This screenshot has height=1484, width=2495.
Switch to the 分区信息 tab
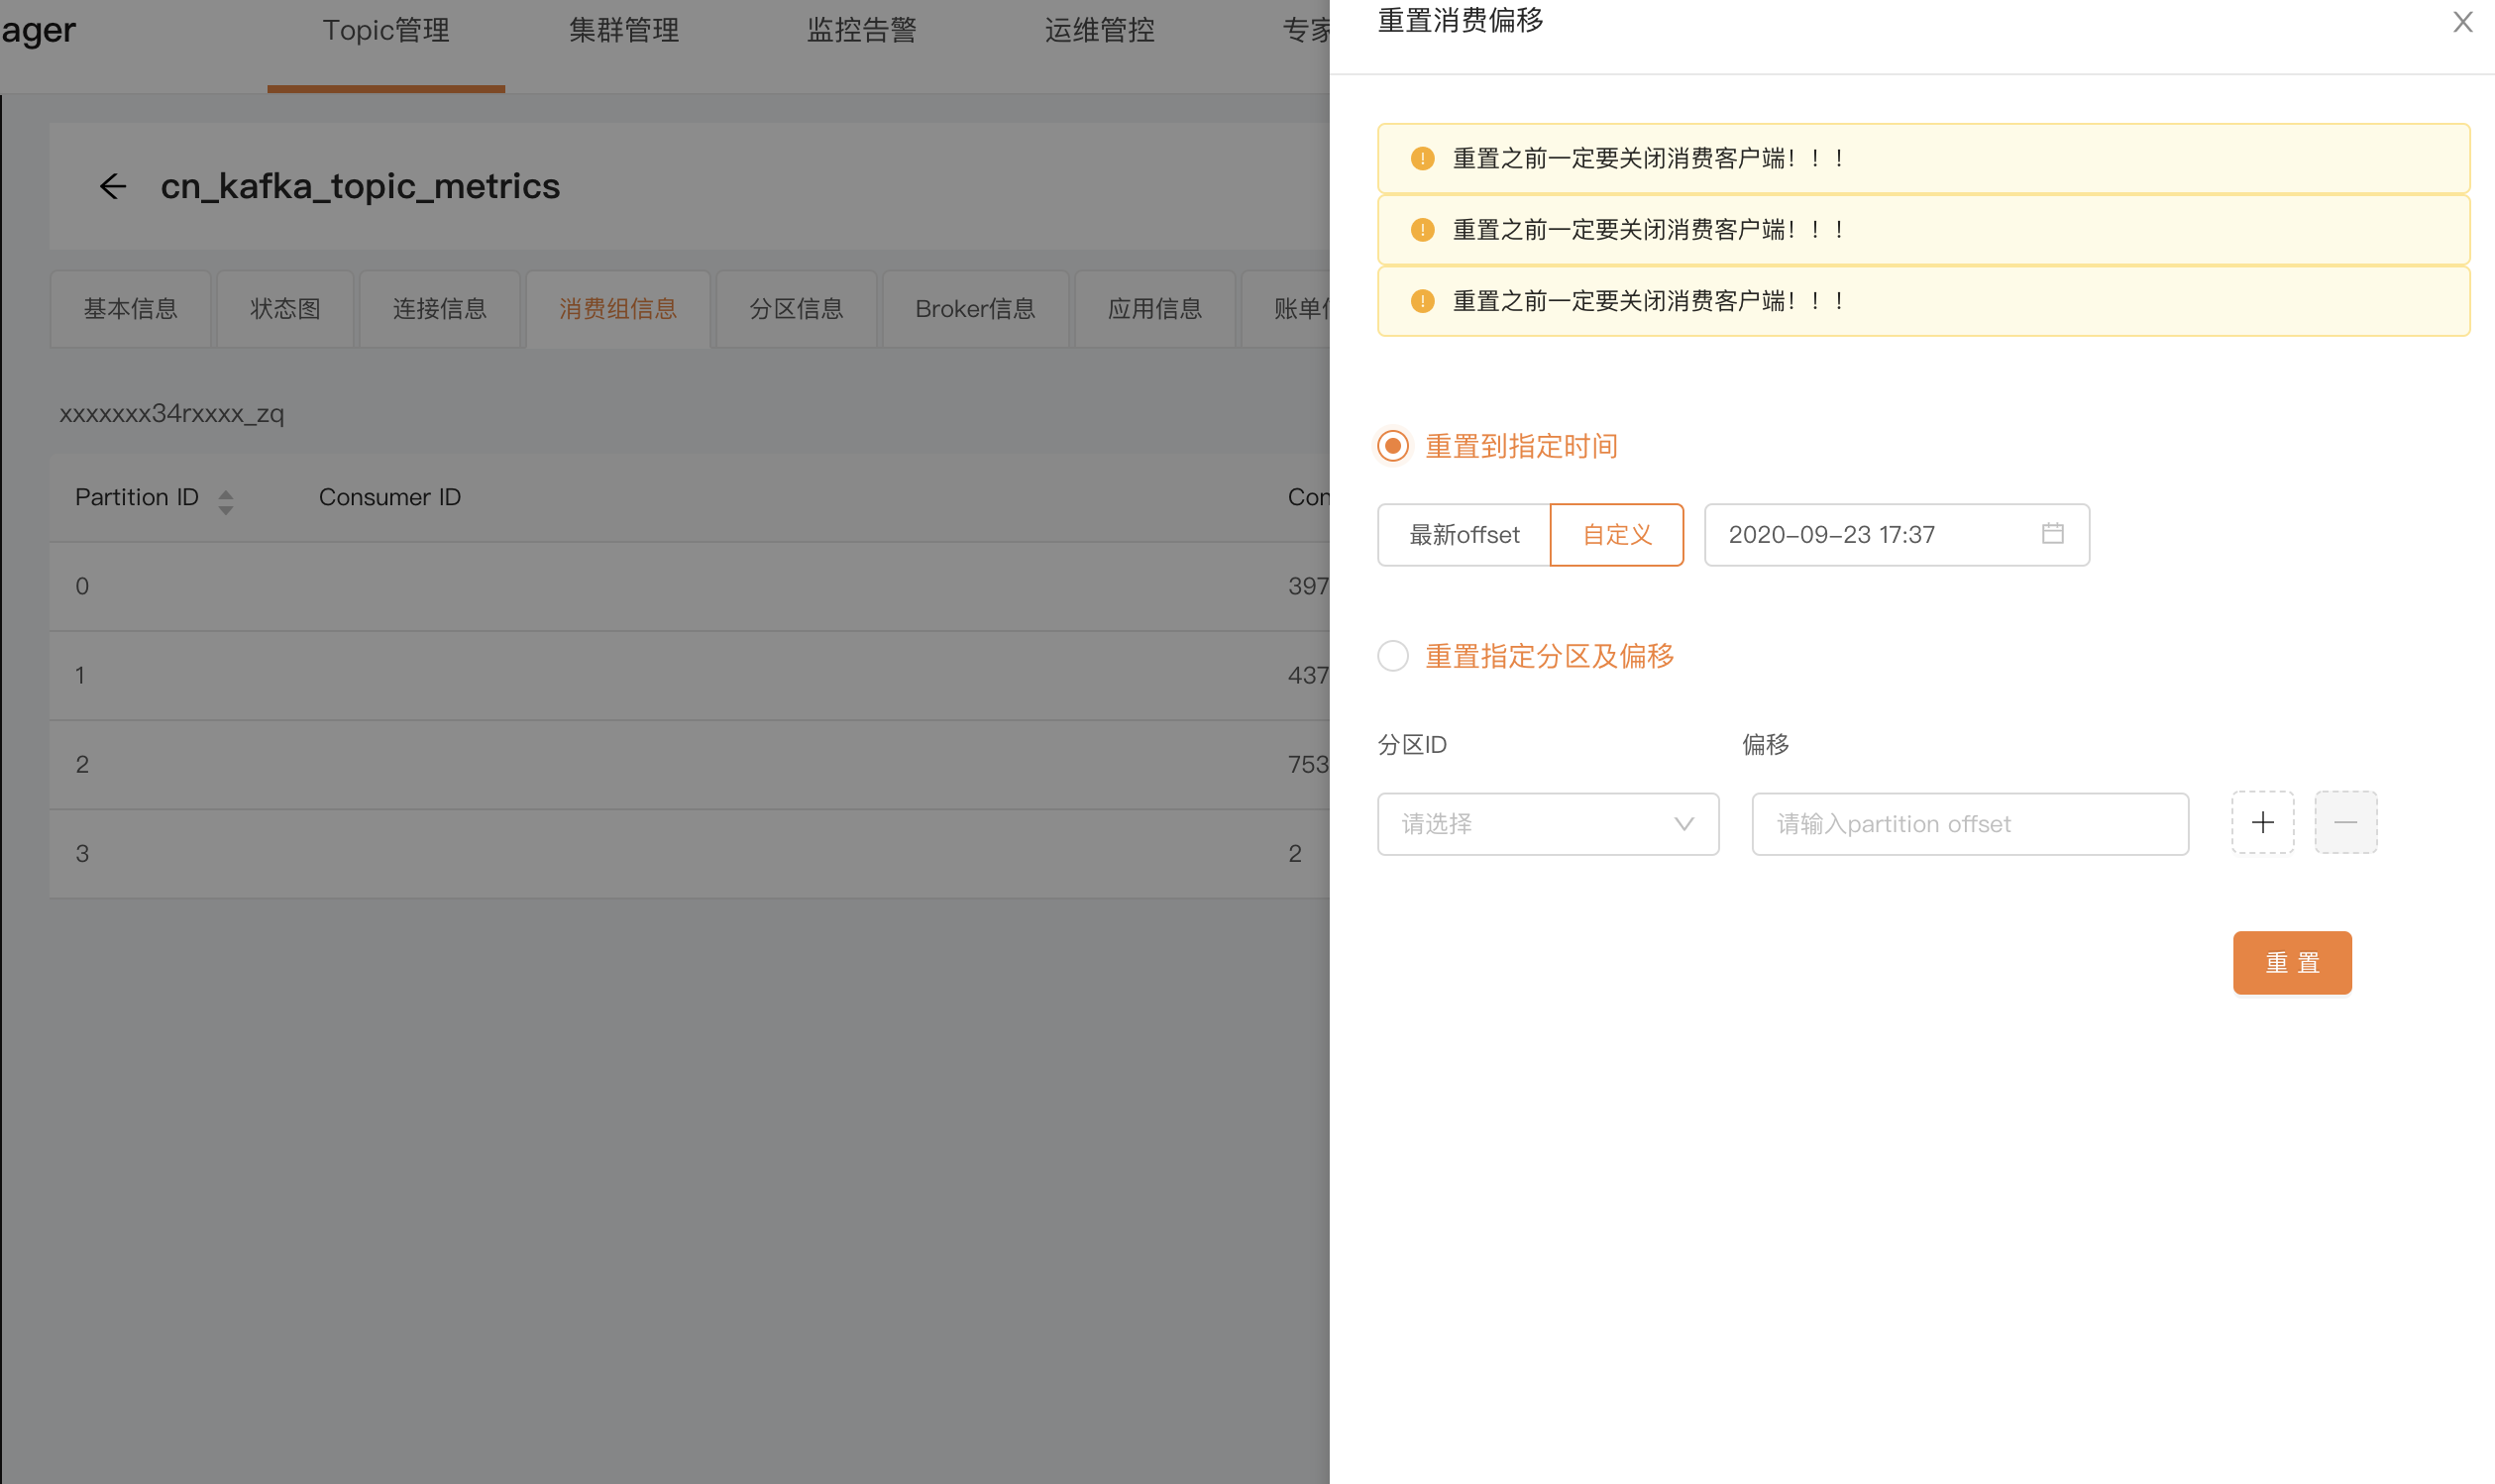pos(796,309)
